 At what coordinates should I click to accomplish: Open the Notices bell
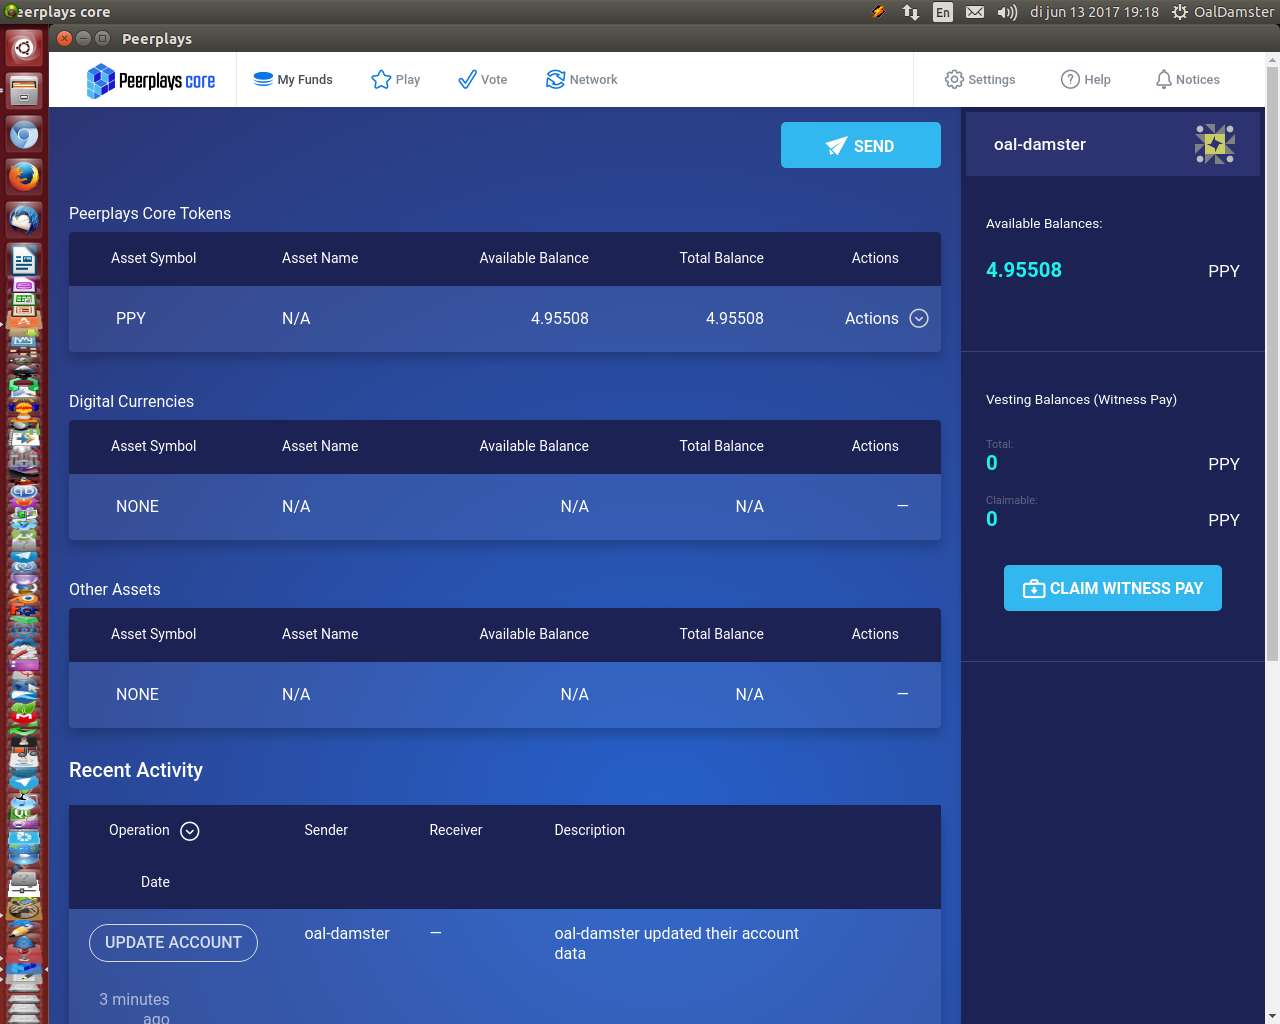(1187, 80)
